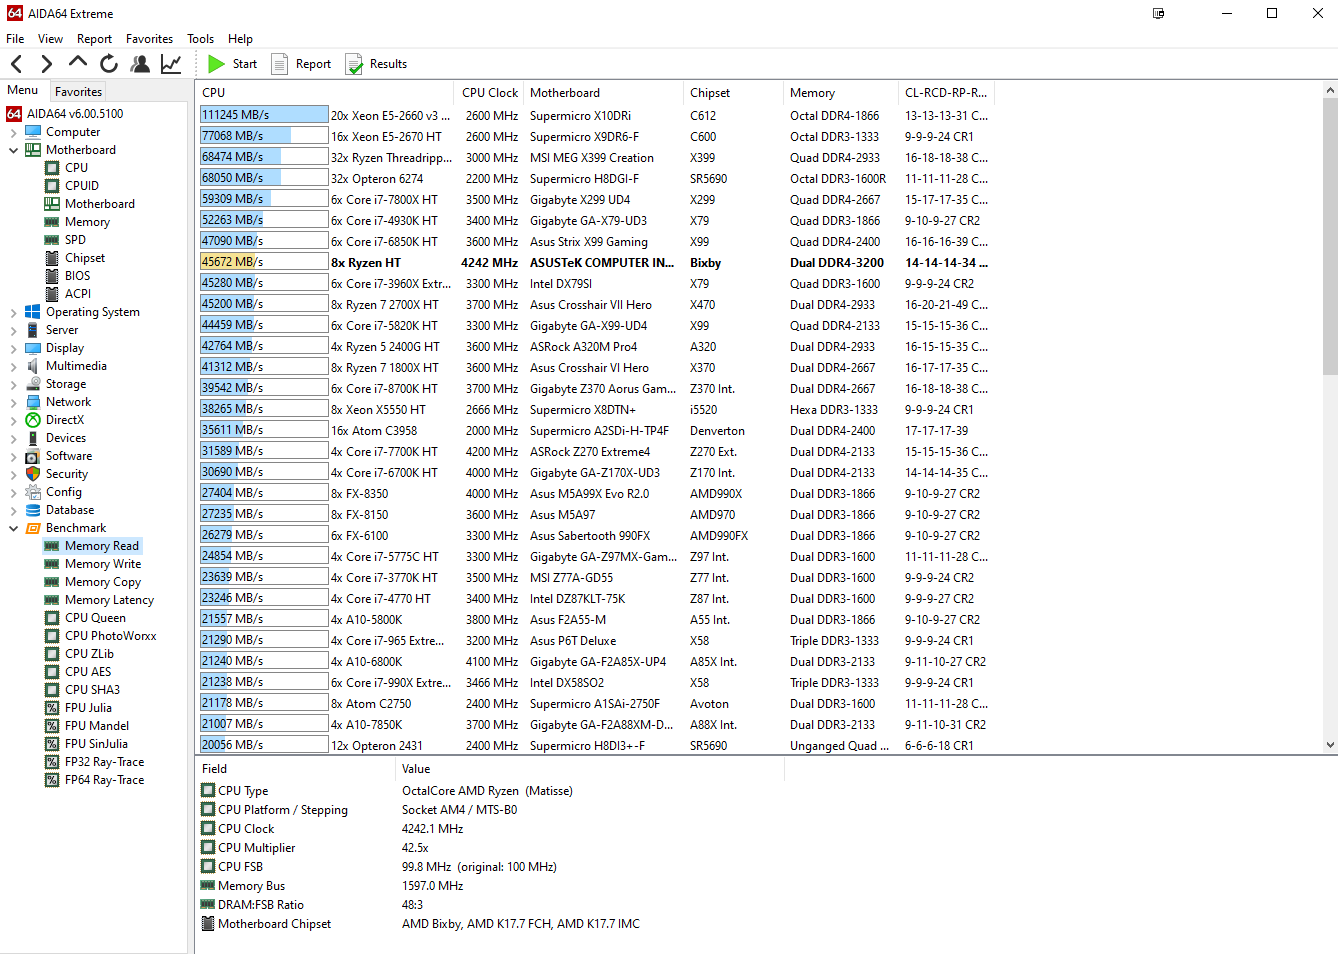The height and width of the screenshot is (954, 1338).
Task: Select the CPU PhotoWorxx benchmark icon
Action: pos(52,636)
